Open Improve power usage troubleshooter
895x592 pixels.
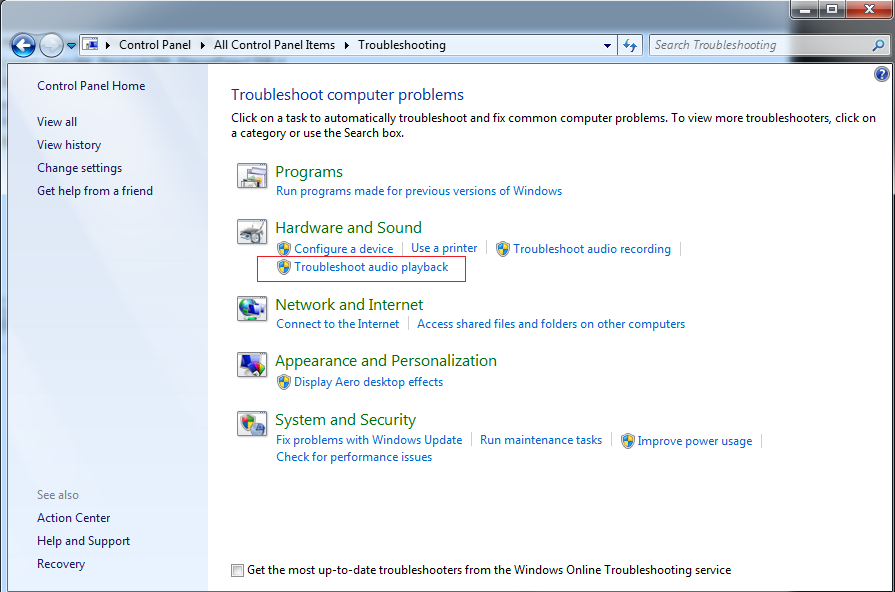695,441
